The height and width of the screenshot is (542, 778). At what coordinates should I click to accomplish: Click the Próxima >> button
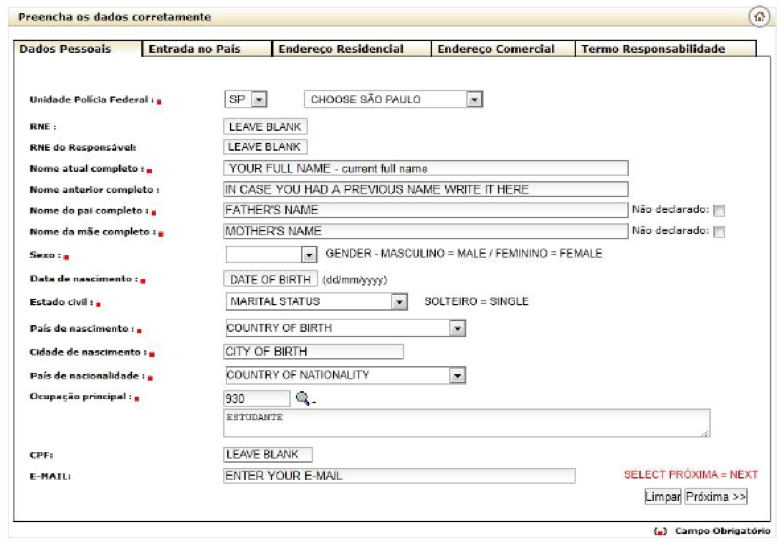[716, 497]
